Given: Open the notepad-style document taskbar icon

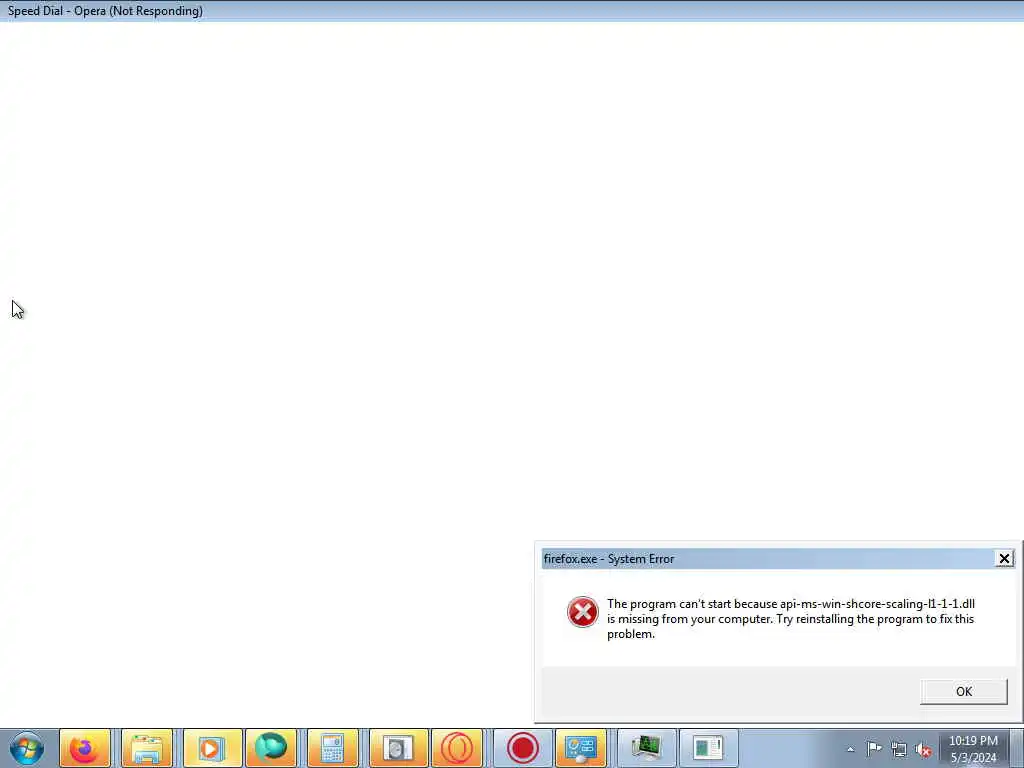Looking at the screenshot, I should click(709, 748).
